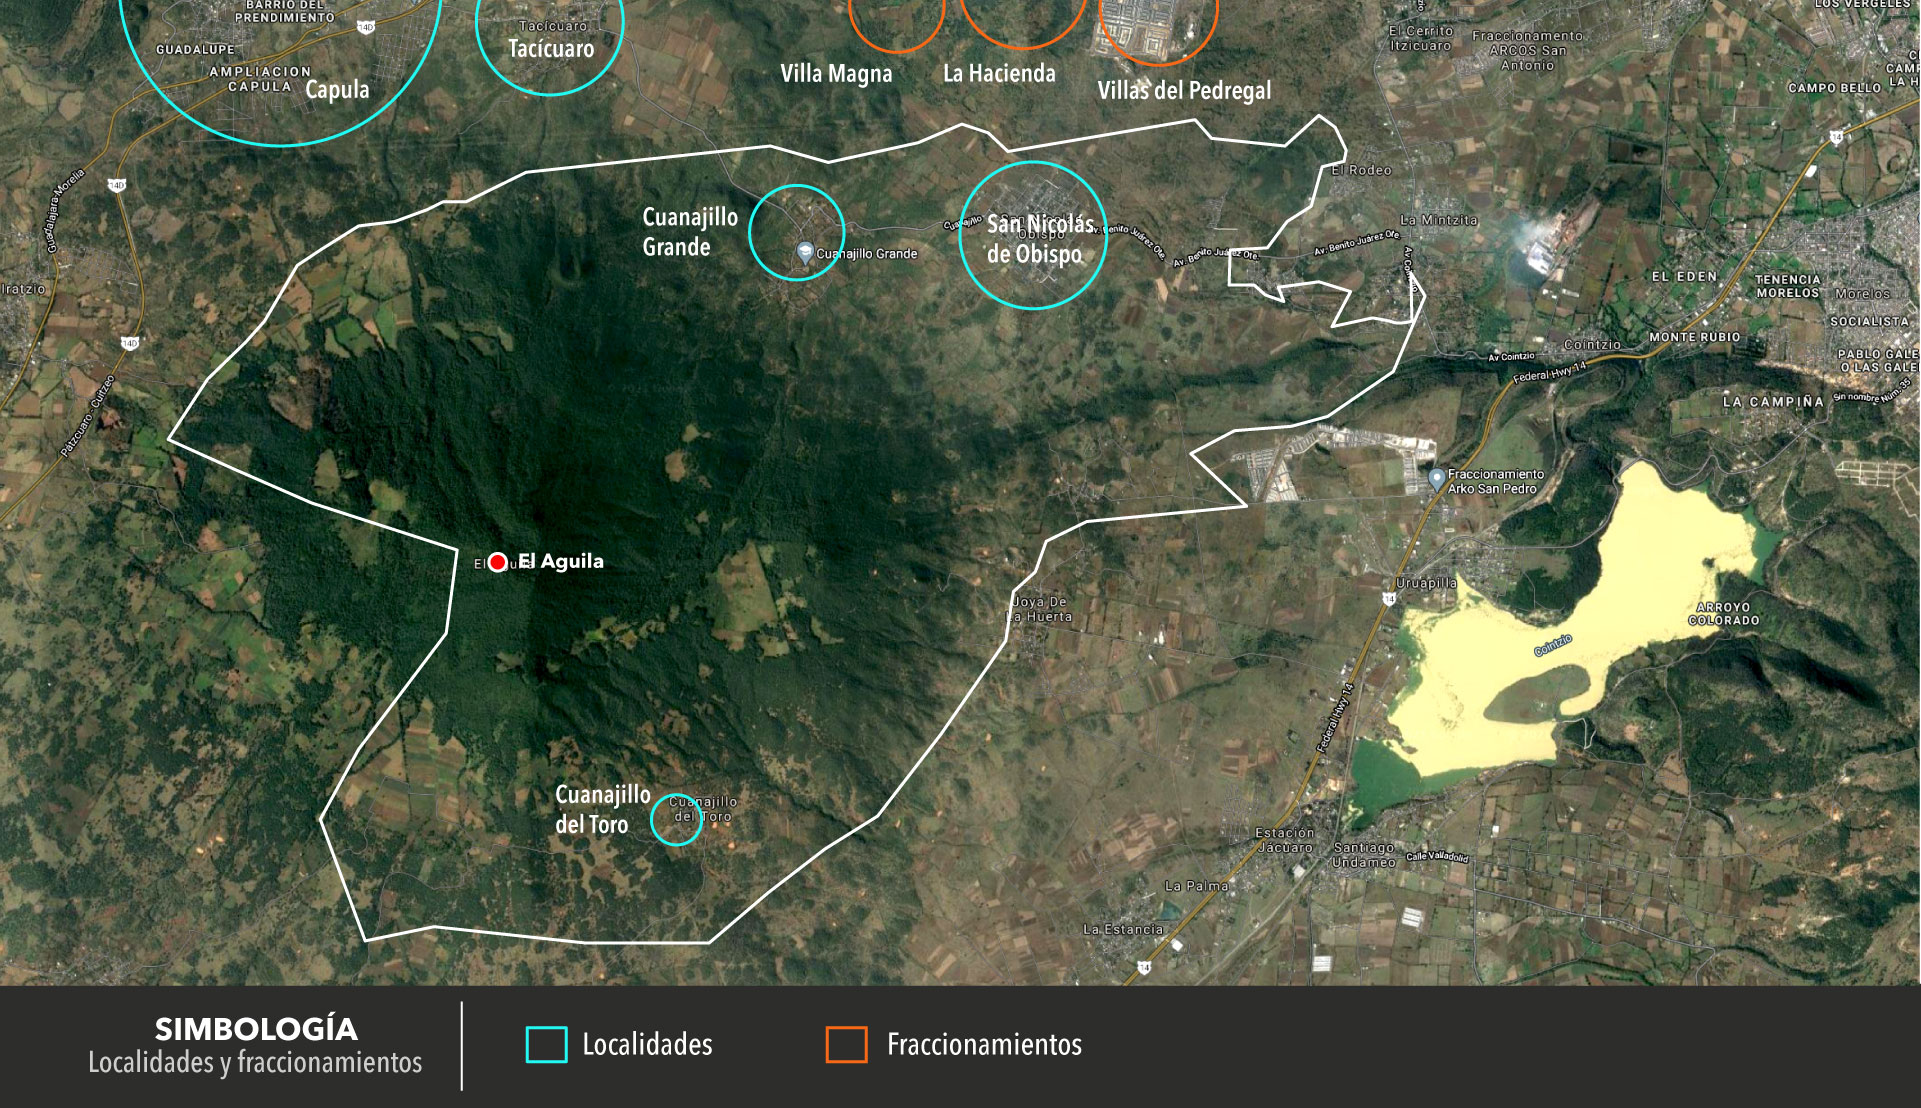Screen dimensions: 1921x1108
Task: Click the Fraccionamientos legend text
Action: [x=984, y=1045]
